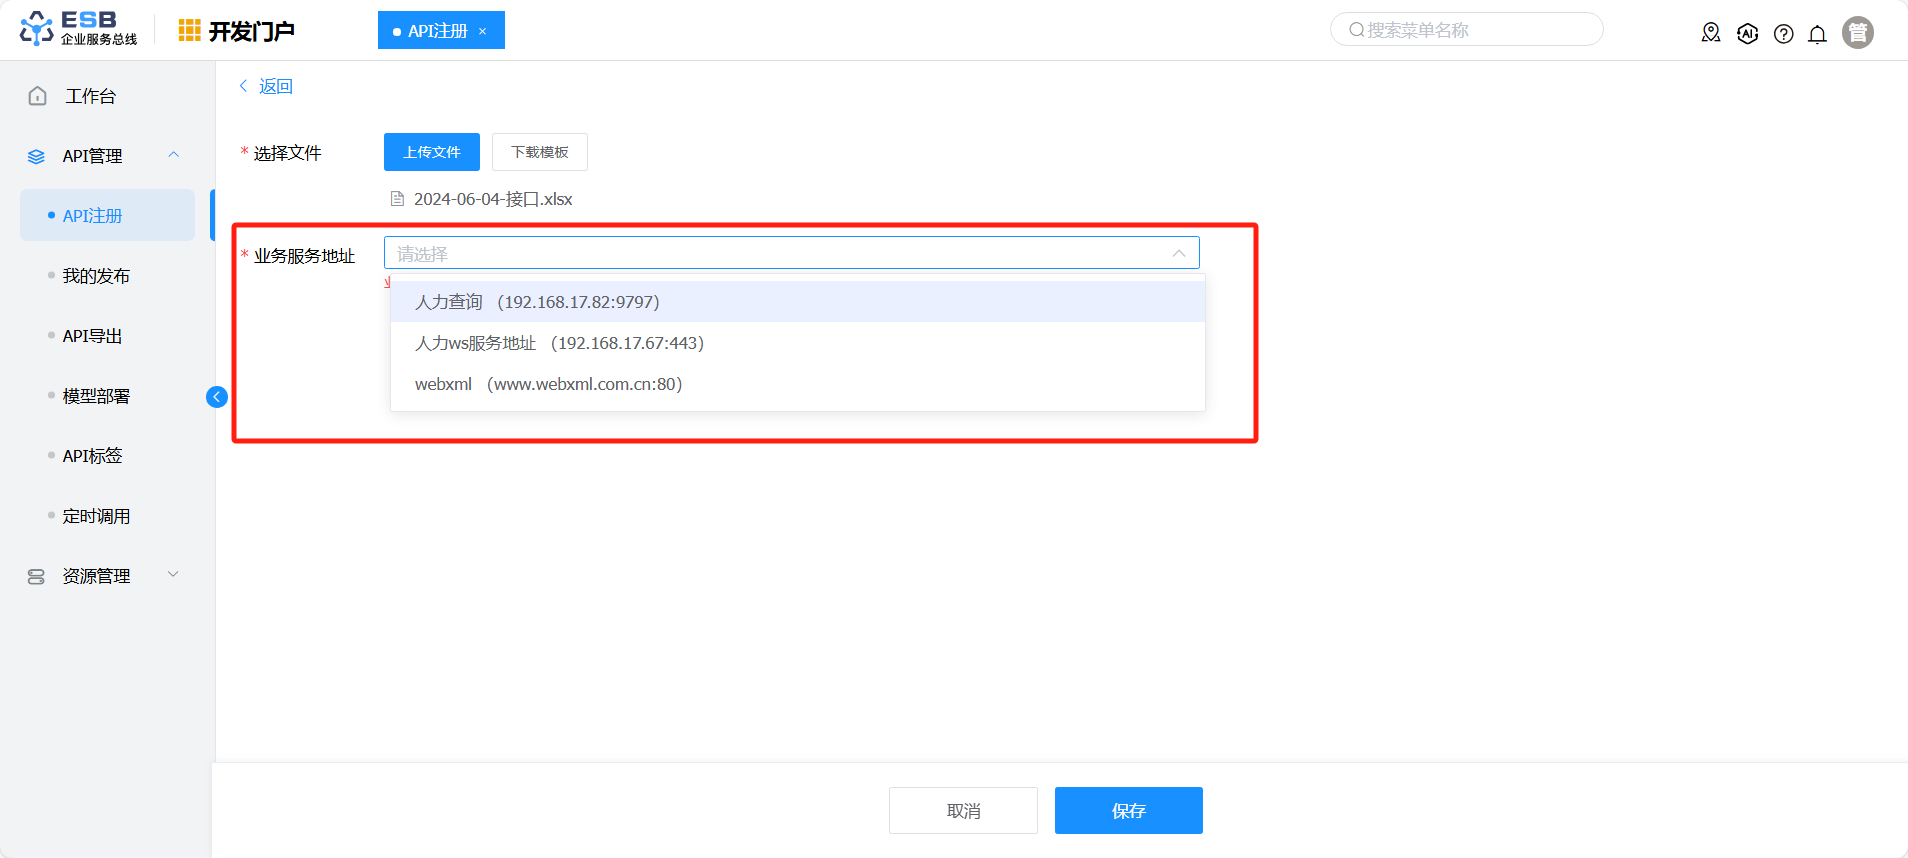Go to 定时调用 menu item
Image resolution: width=1908 pixels, height=858 pixels.
(96, 516)
